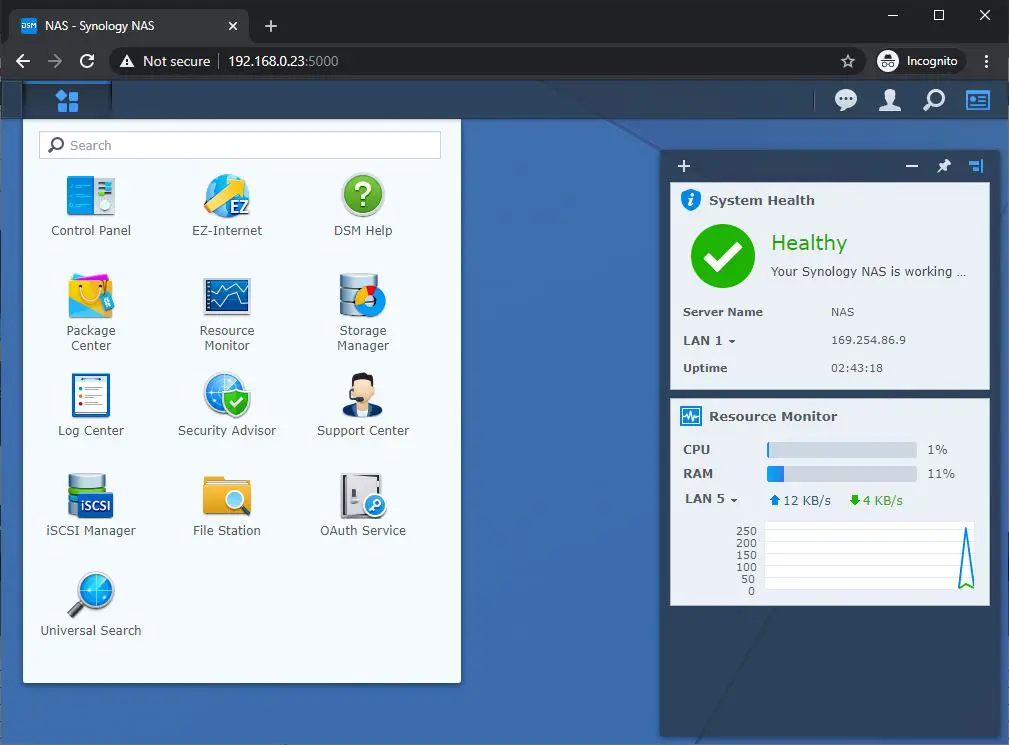The image size is (1009, 745).
Task: Click the IP address 169.254.86.9
Action: pos(868,340)
